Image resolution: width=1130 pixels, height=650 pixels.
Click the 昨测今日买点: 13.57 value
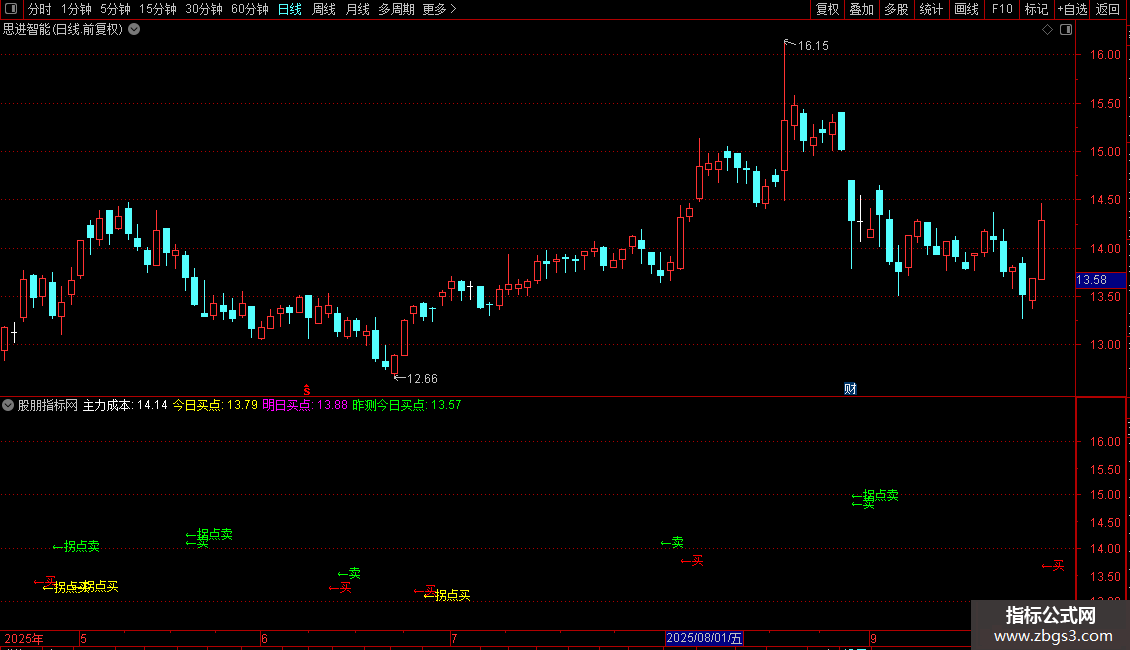click(406, 405)
